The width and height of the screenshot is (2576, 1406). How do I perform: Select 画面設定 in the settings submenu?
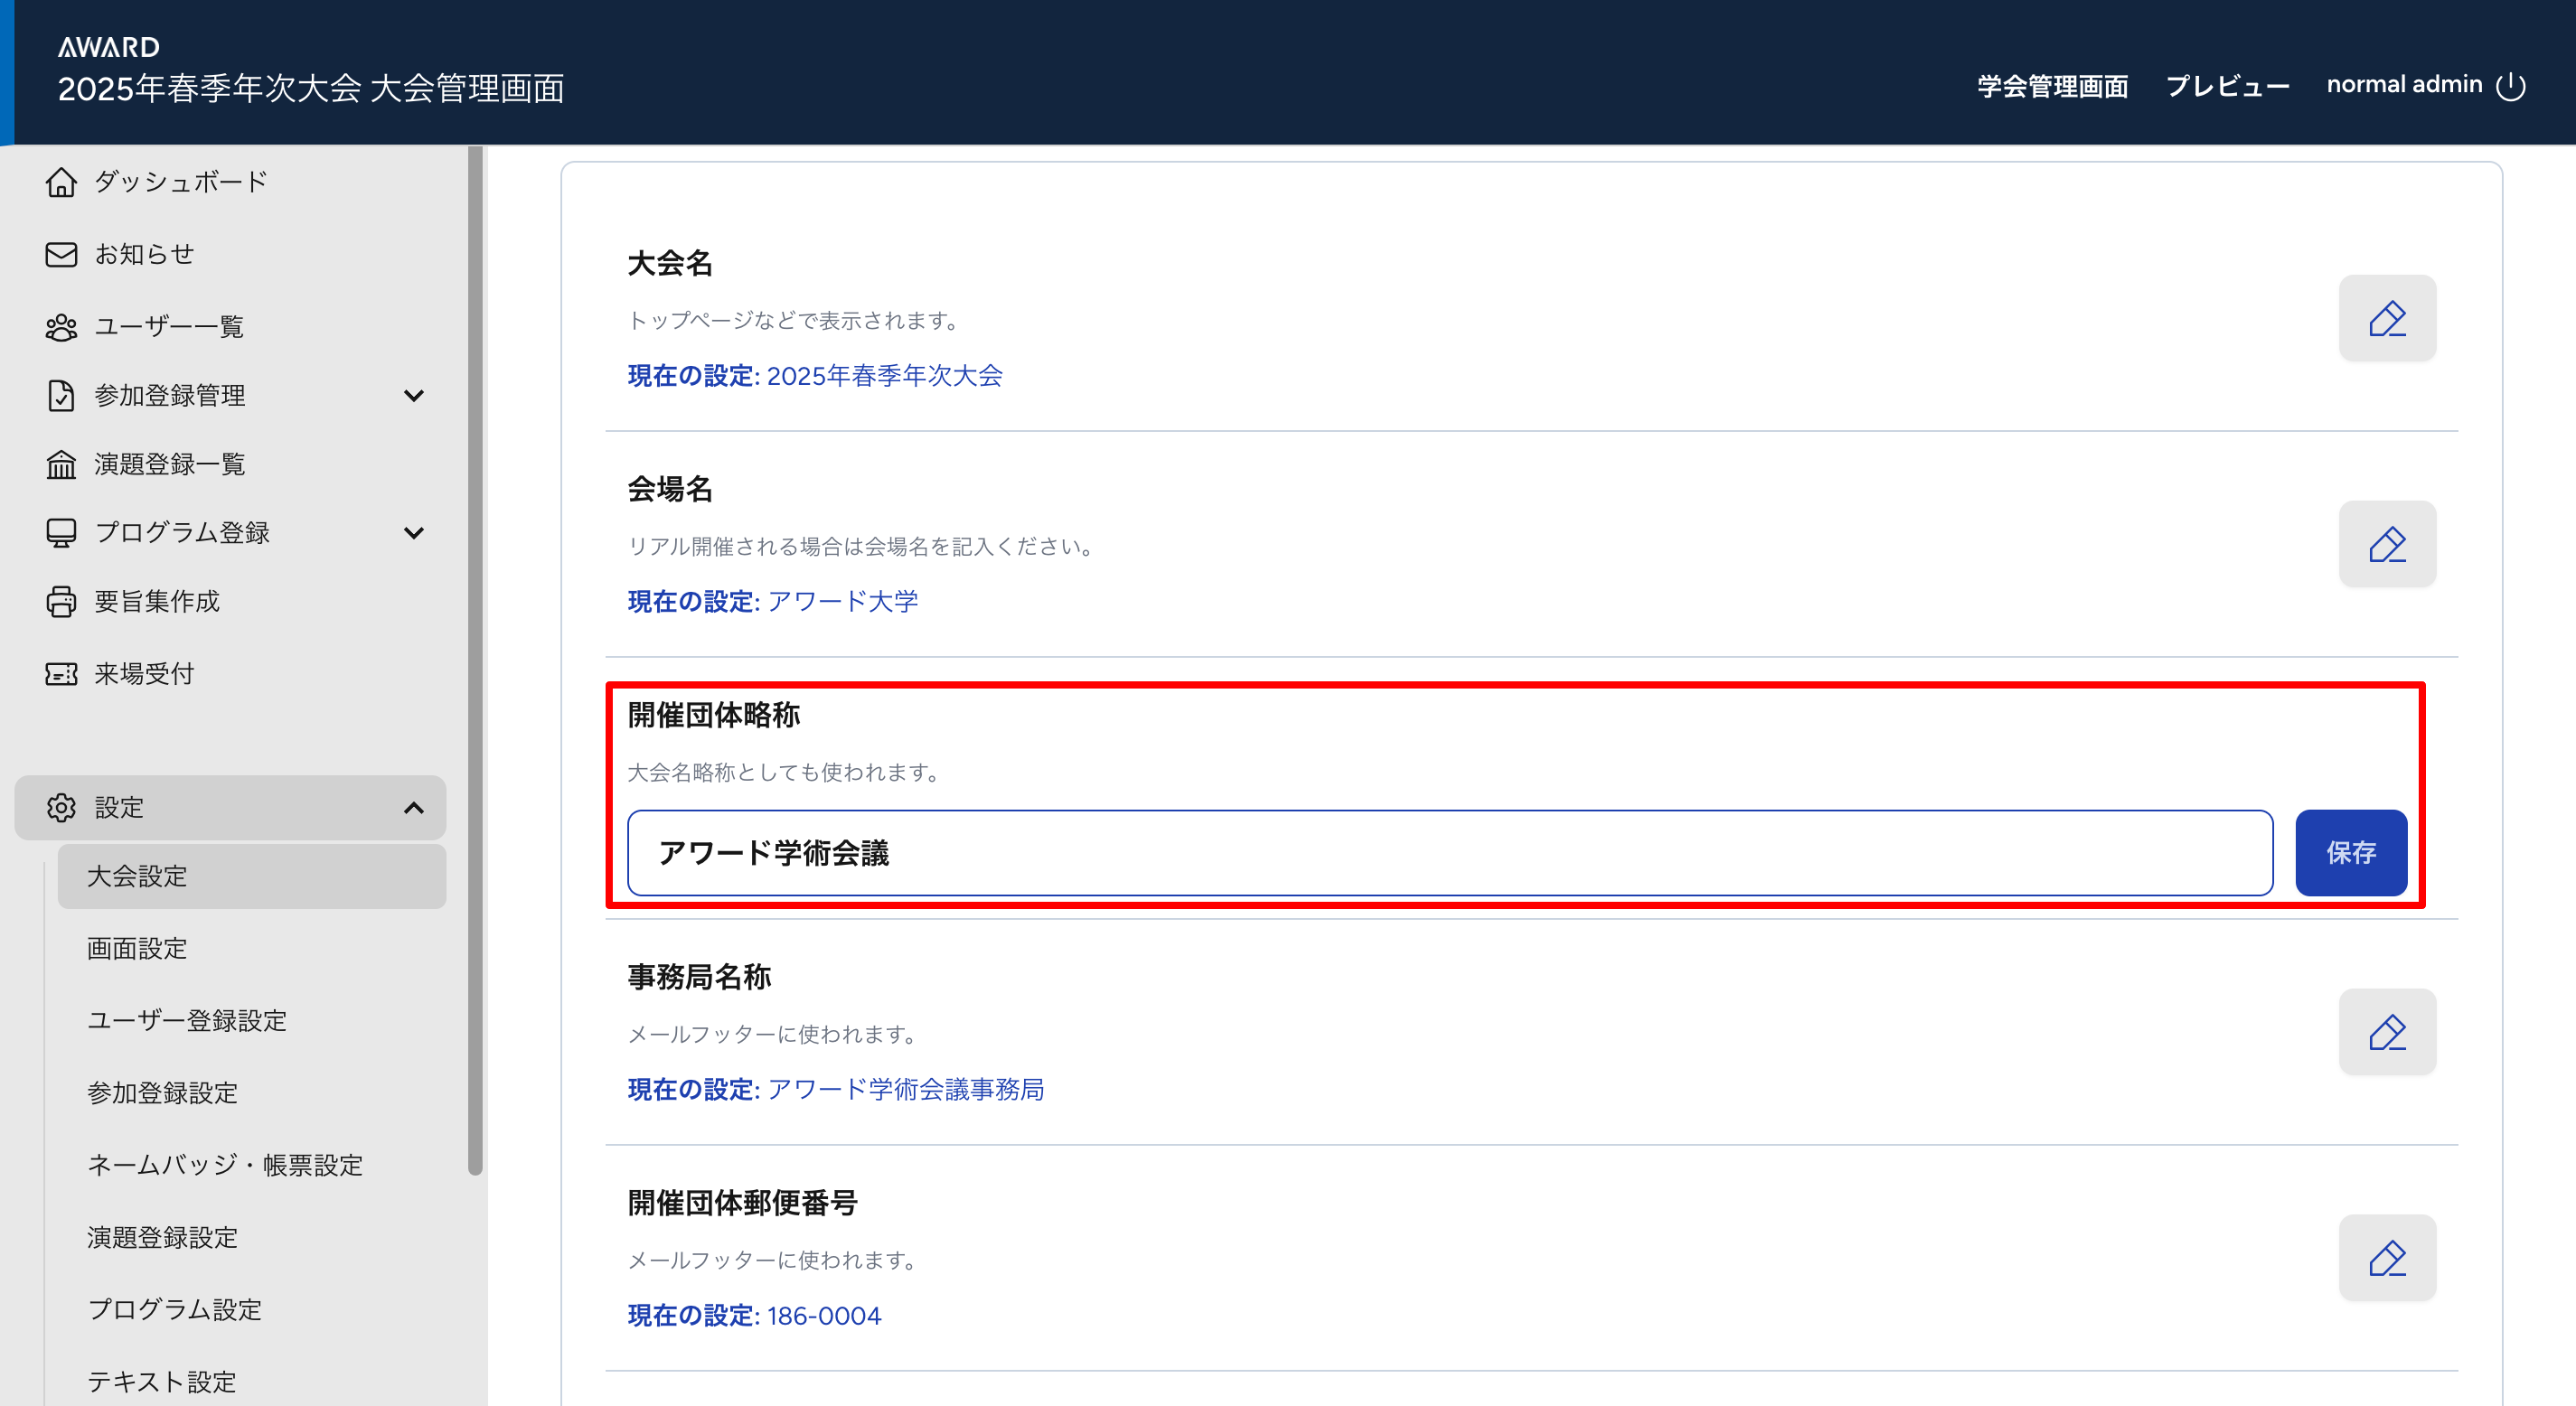[137, 948]
